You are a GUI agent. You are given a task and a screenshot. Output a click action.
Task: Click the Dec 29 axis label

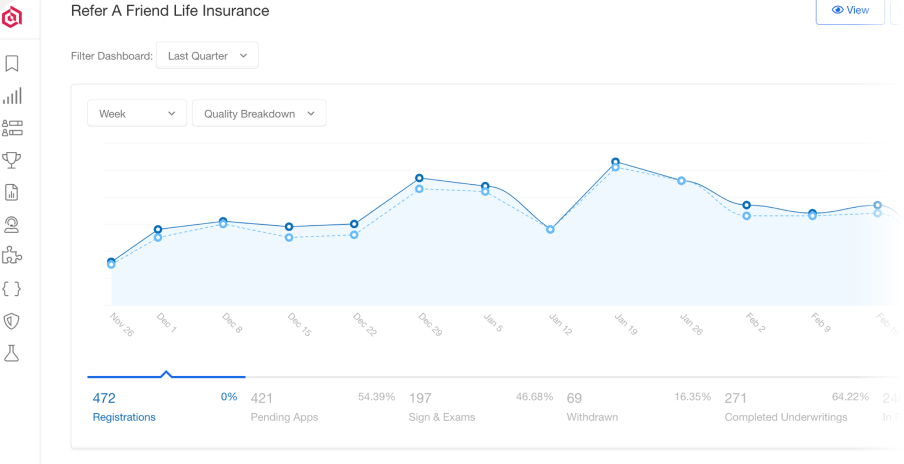click(x=430, y=325)
